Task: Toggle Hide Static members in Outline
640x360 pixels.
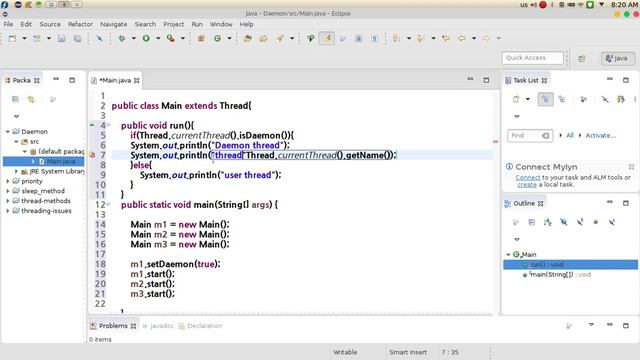Action: [x=580, y=222]
